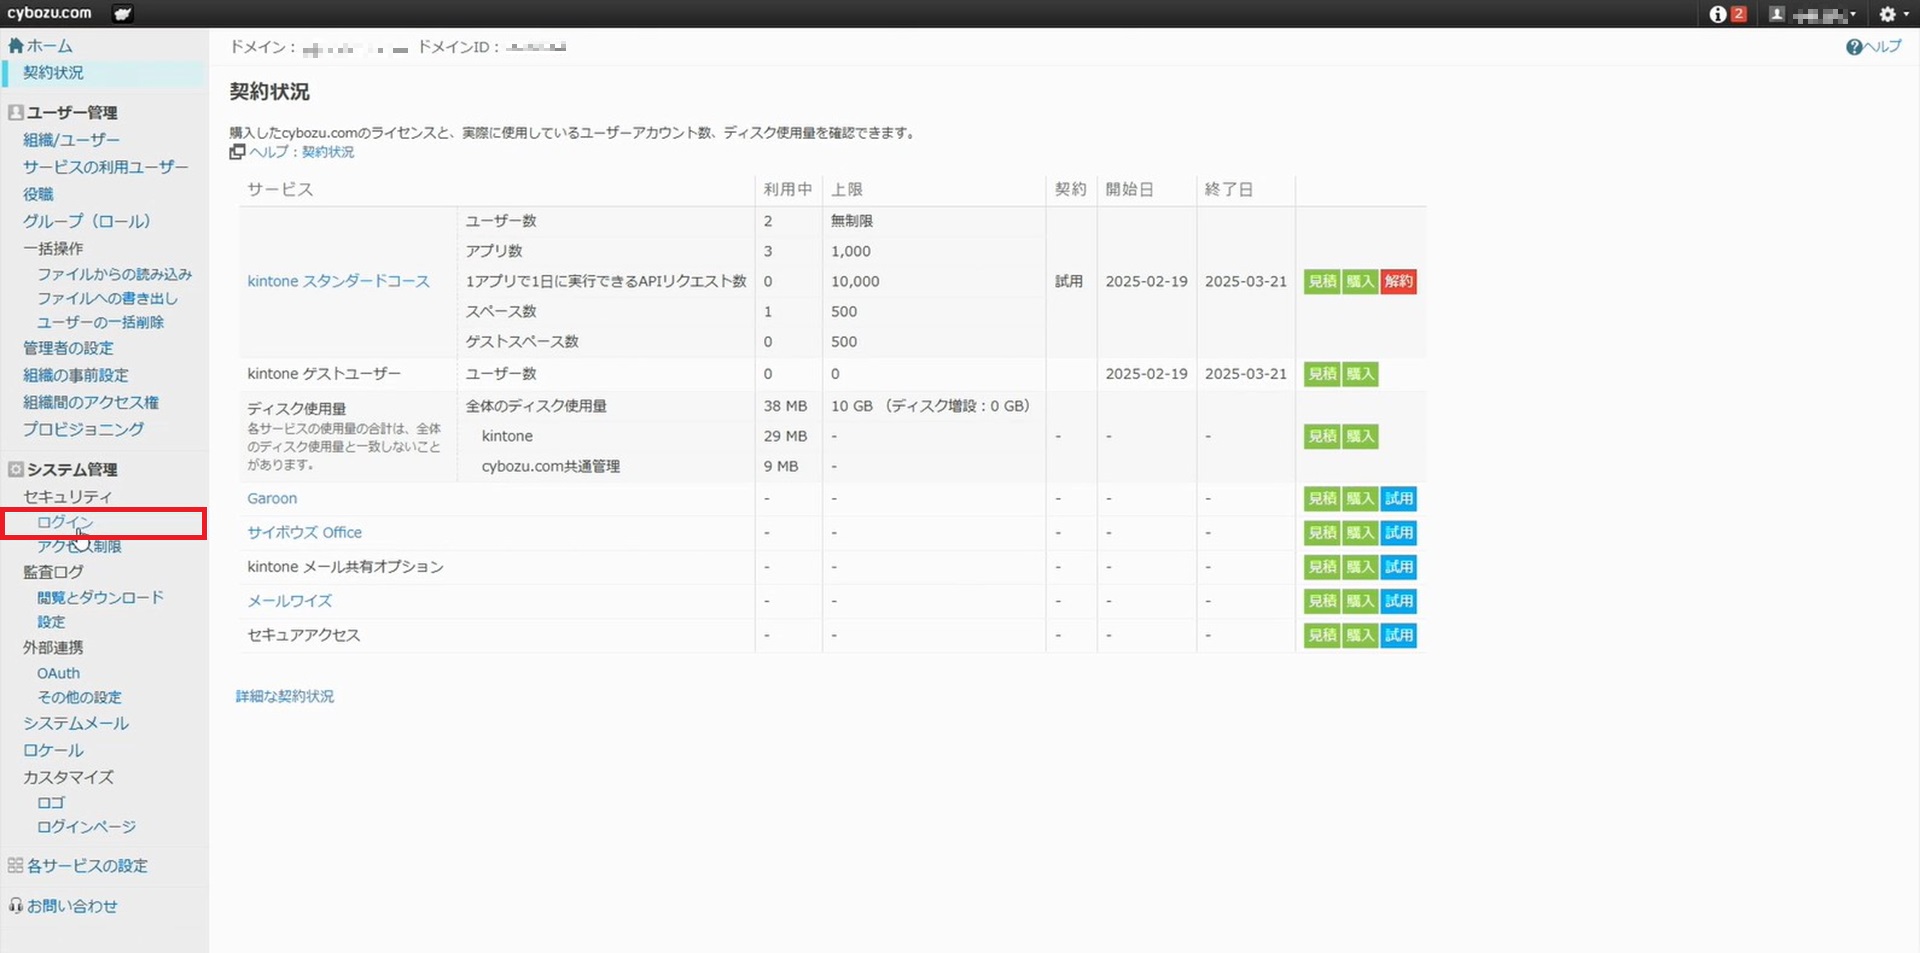
Task: Open OAuth under 外部連携
Action: tap(58, 673)
